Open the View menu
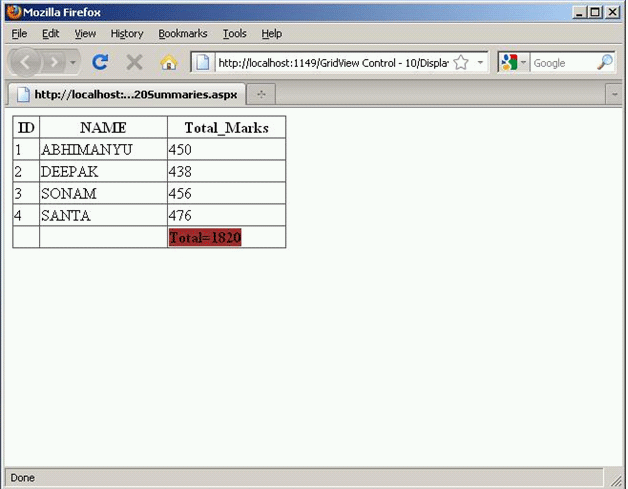This screenshot has height=489, width=628. click(x=85, y=34)
